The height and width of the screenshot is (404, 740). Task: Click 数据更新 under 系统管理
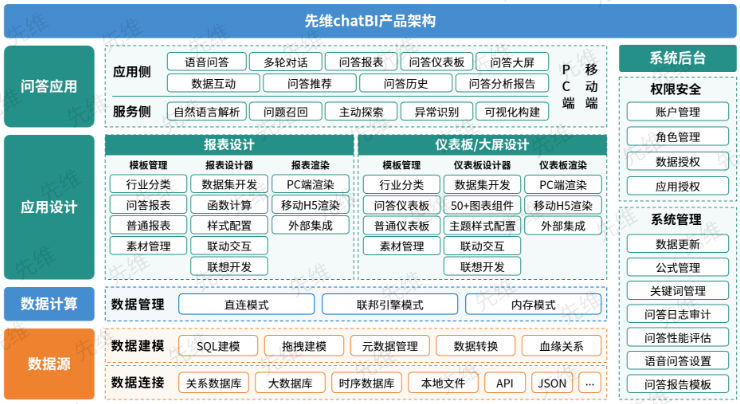pyautogui.click(x=678, y=244)
